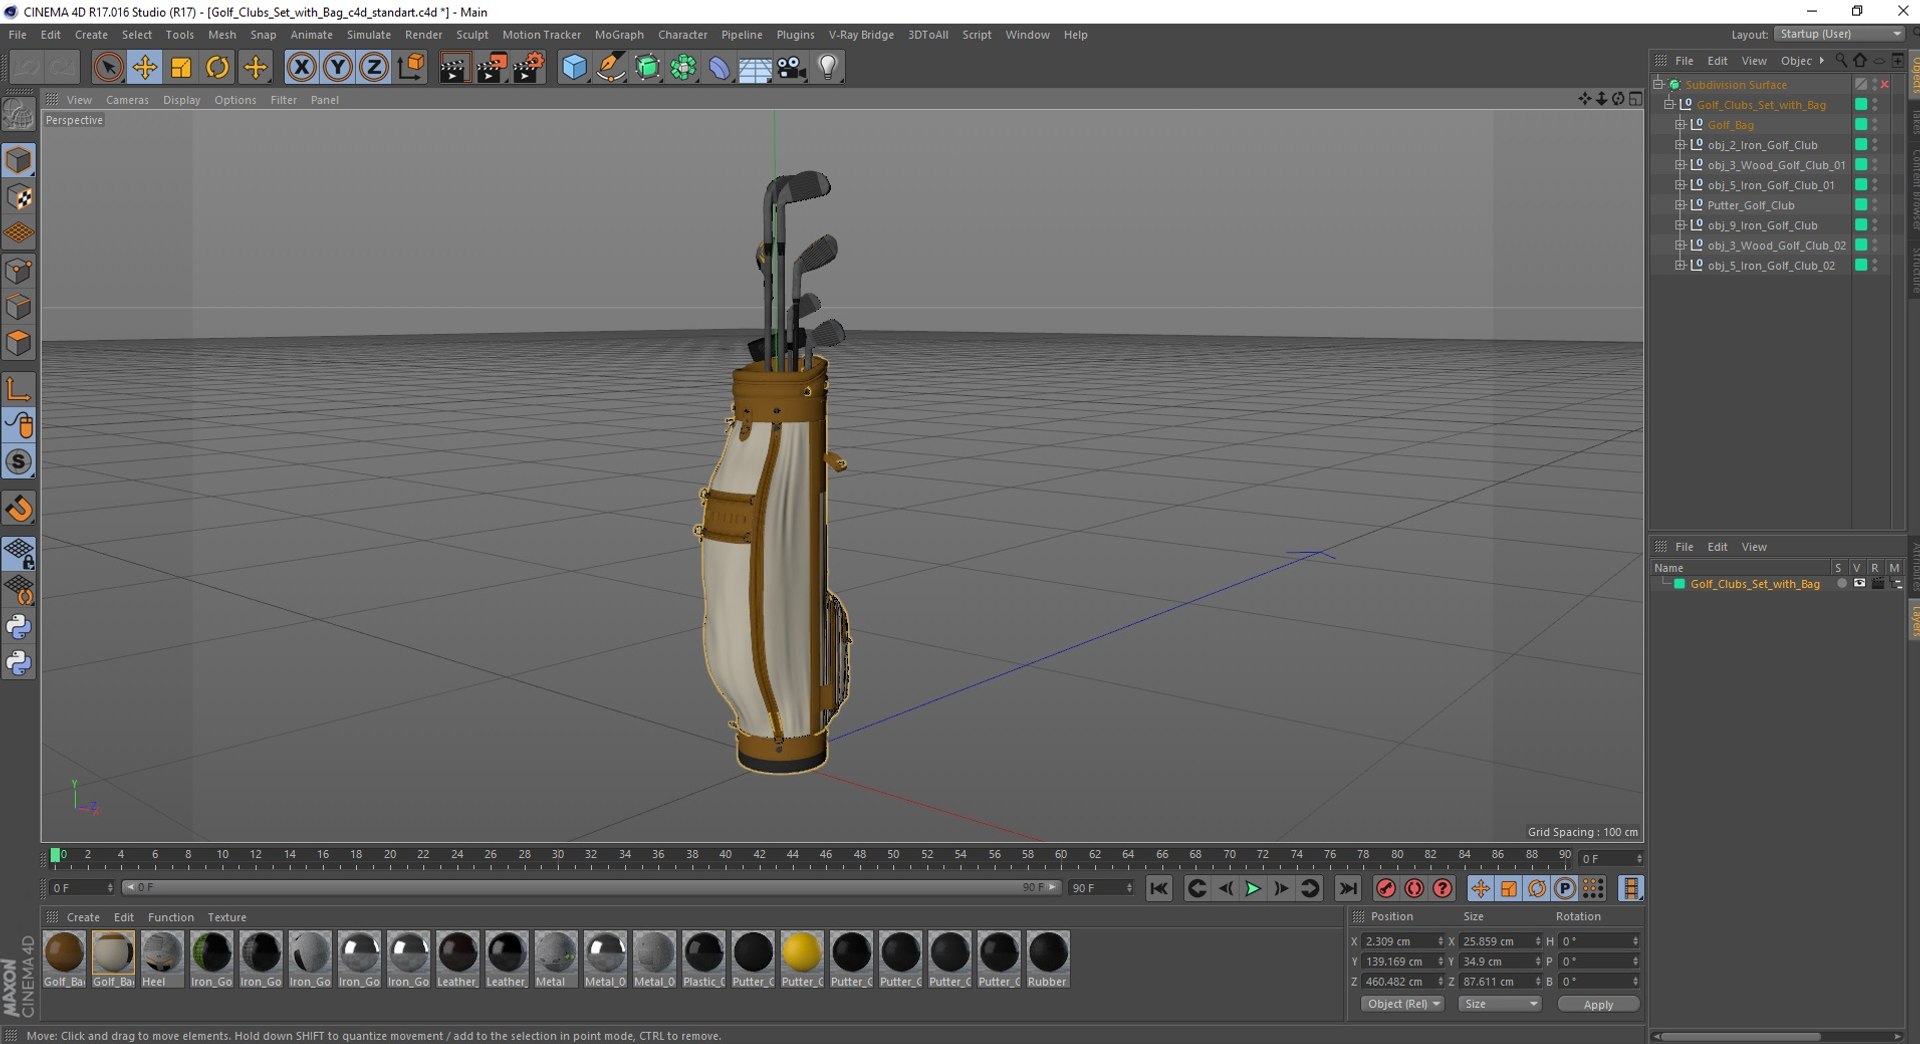Click the Apply button in coordinates
The image size is (1920, 1044).
pos(1598,1004)
